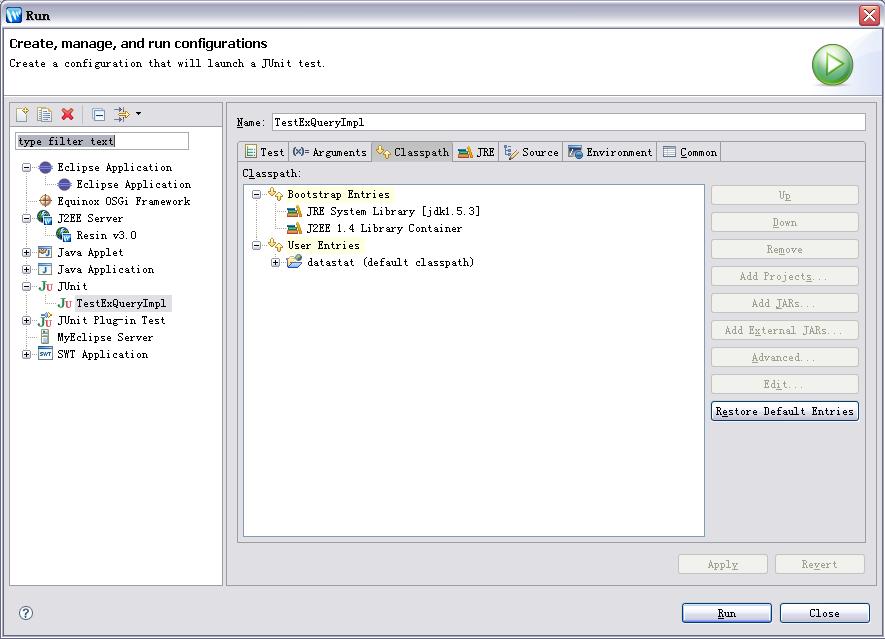
Task: Click the J2EE 1.4 Library Container icon
Action: pyautogui.click(x=294, y=228)
